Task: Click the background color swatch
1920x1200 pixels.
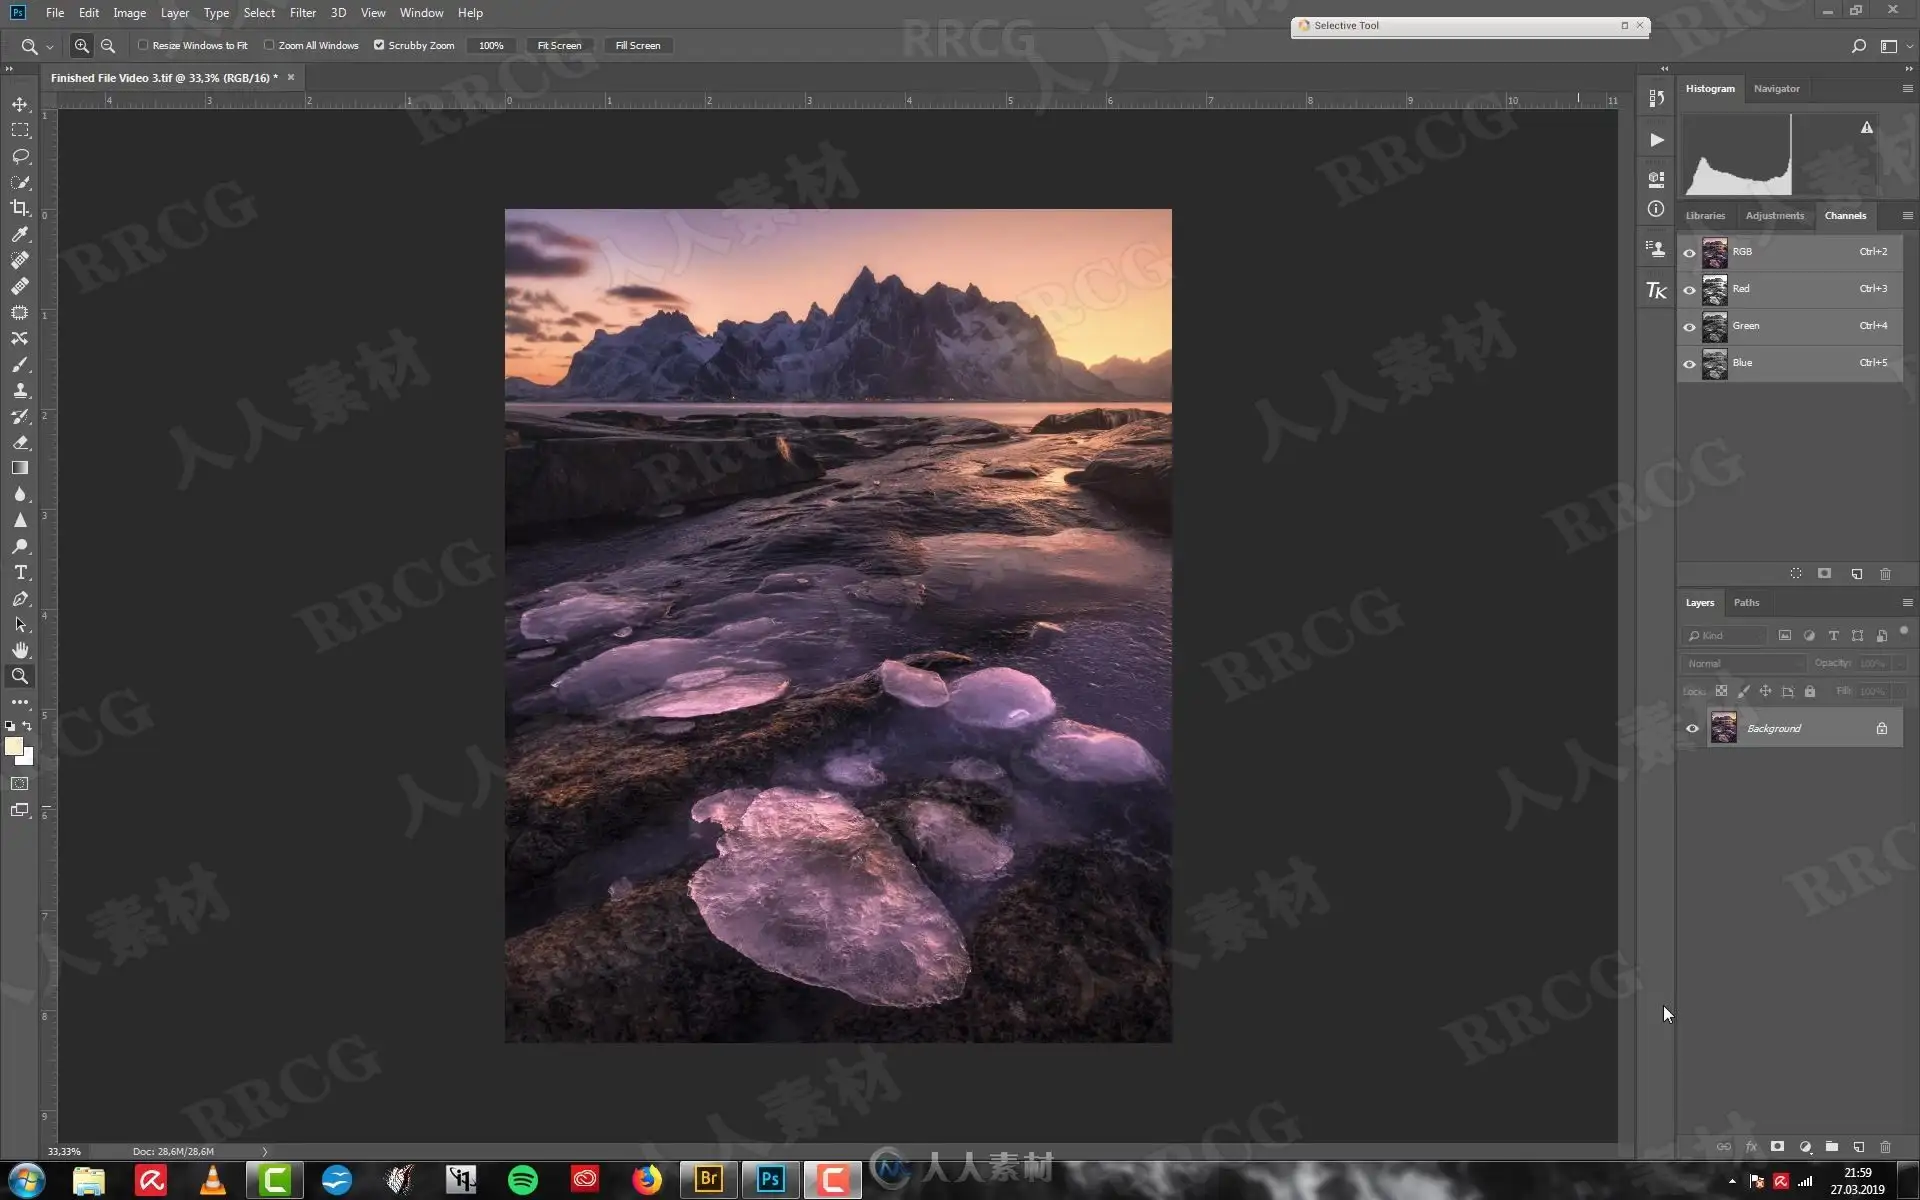Action: click(x=27, y=758)
